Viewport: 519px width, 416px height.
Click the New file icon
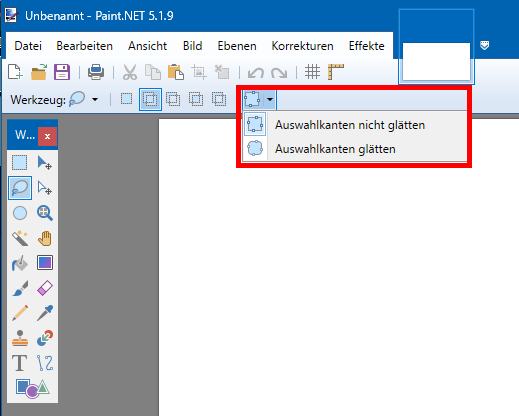[15, 72]
